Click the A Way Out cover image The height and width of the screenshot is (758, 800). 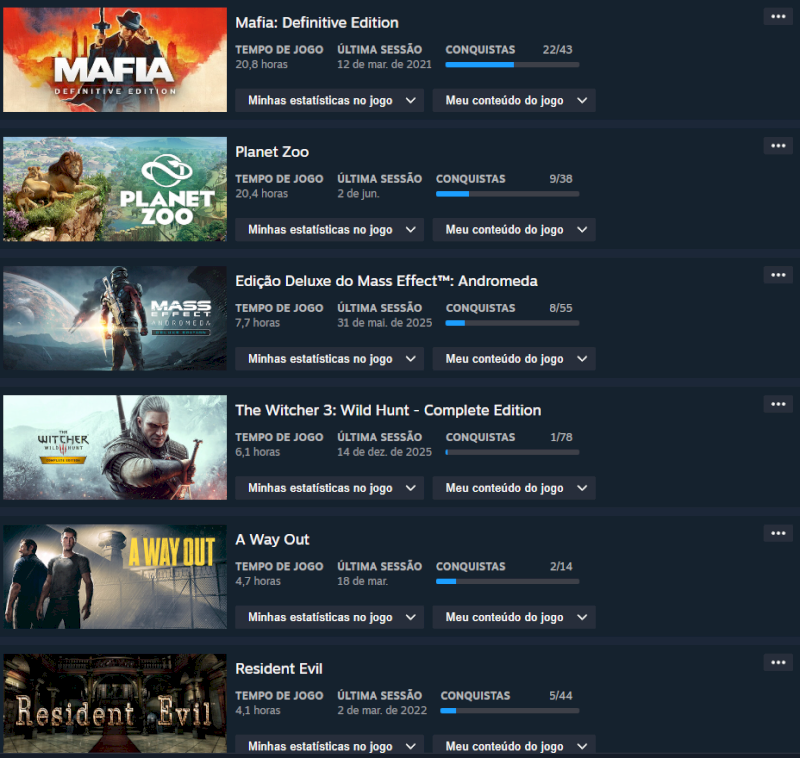point(115,576)
